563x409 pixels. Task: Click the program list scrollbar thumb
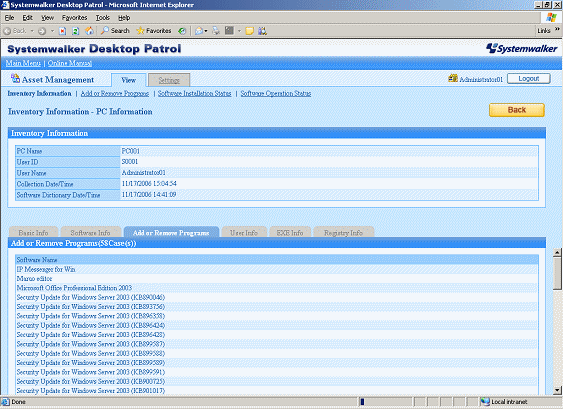(x=557, y=273)
